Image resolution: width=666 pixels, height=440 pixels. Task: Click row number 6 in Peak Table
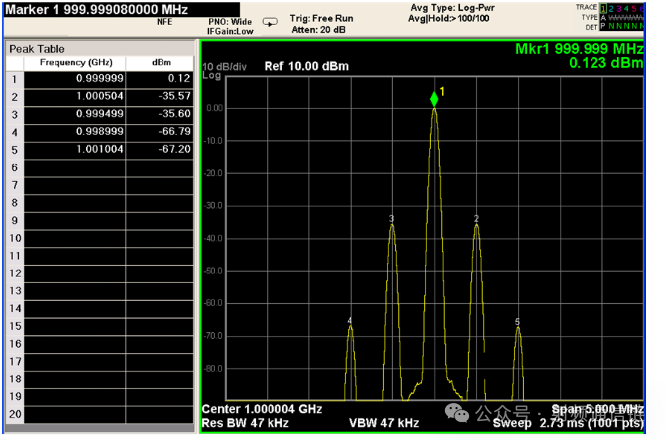[15, 168]
